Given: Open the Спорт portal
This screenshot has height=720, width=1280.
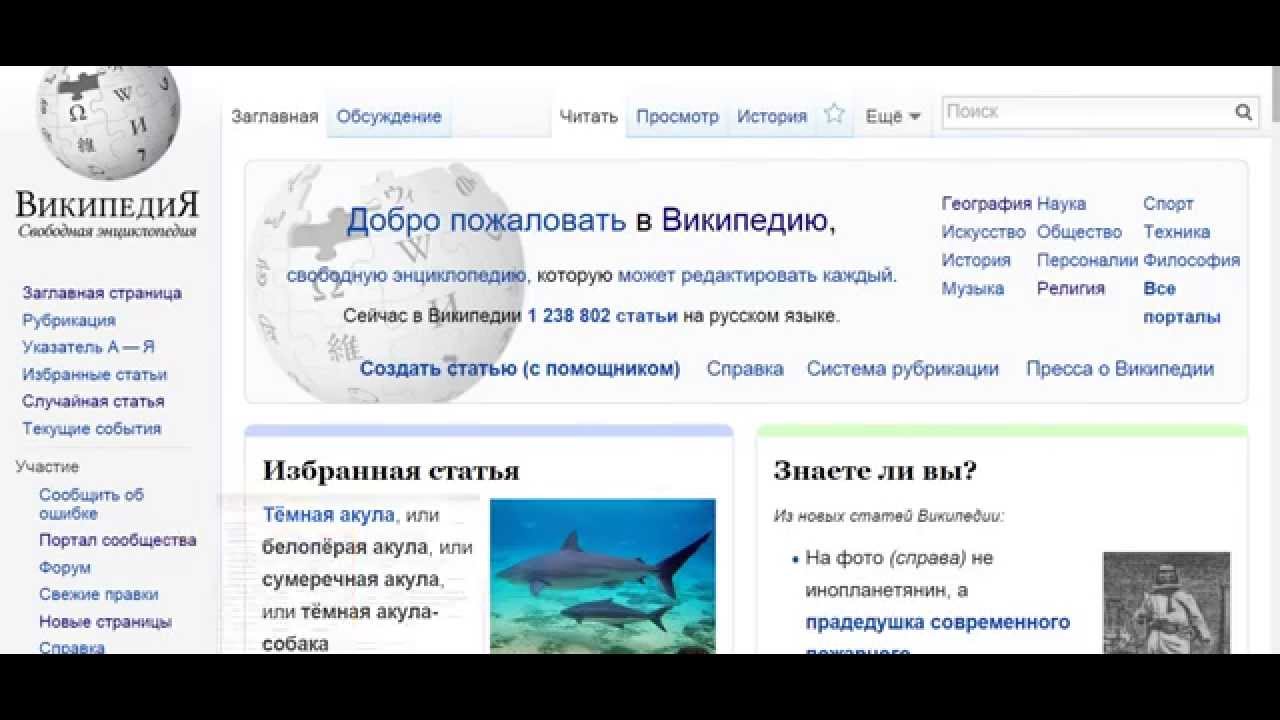Looking at the screenshot, I should pyautogui.click(x=1168, y=204).
